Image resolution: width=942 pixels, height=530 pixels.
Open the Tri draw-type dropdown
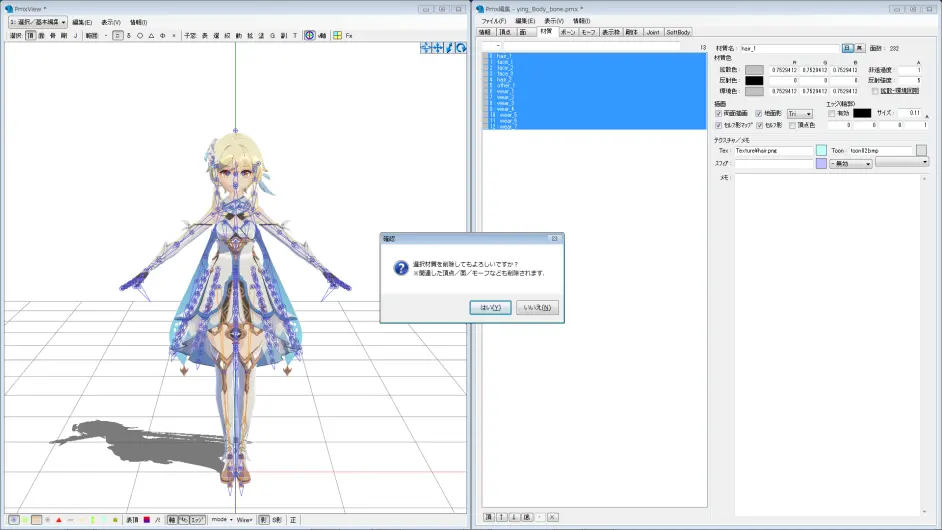tap(800, 114)
